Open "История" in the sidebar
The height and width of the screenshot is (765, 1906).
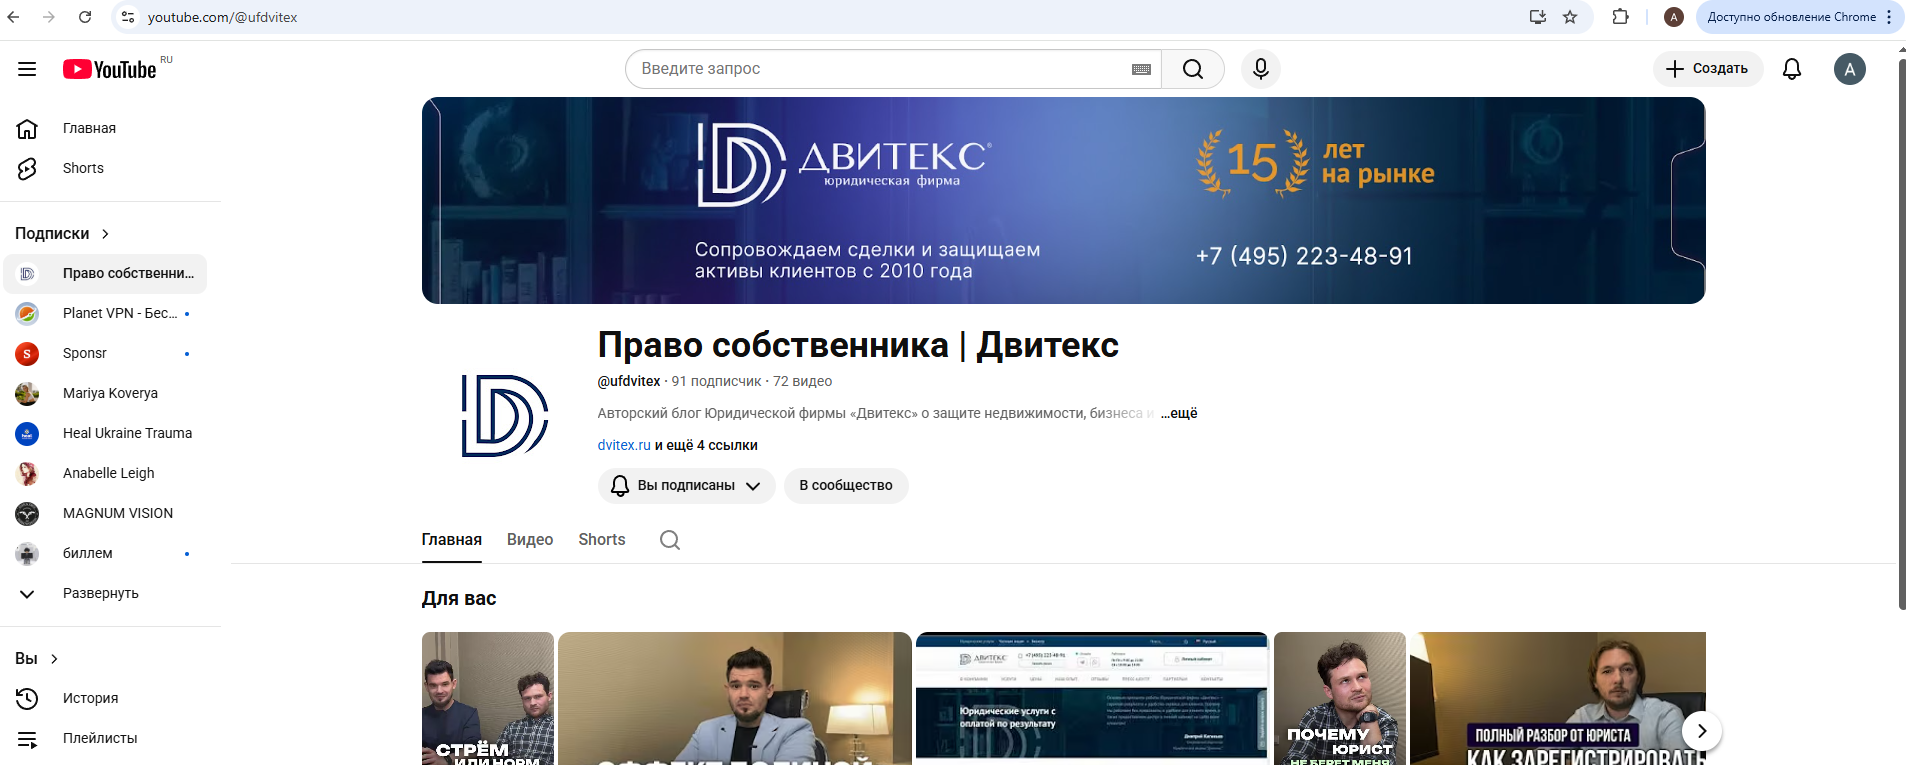pyautogui.click(x=90, y=698)
